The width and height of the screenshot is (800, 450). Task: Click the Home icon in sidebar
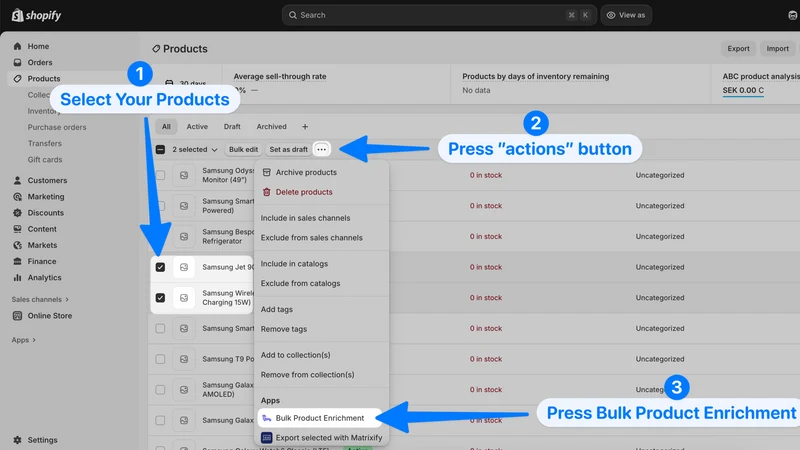17,46
